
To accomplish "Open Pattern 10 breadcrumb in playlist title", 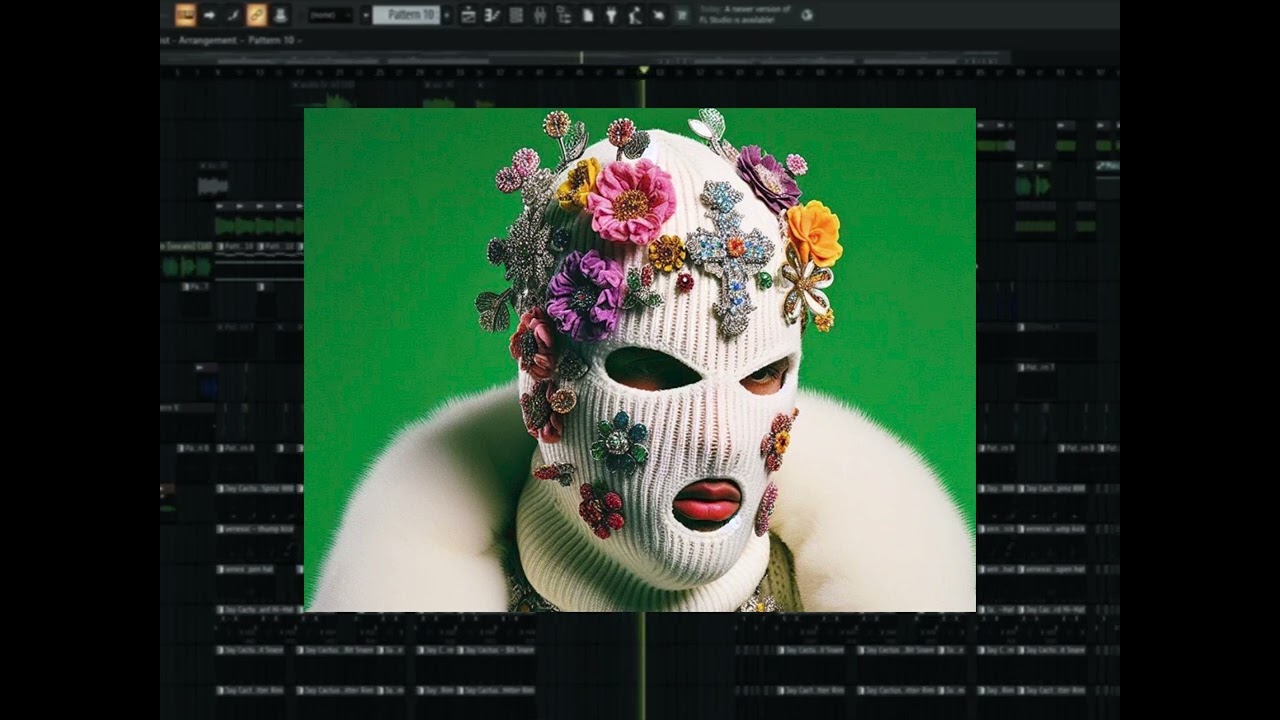I will click(x=270, y=41).
